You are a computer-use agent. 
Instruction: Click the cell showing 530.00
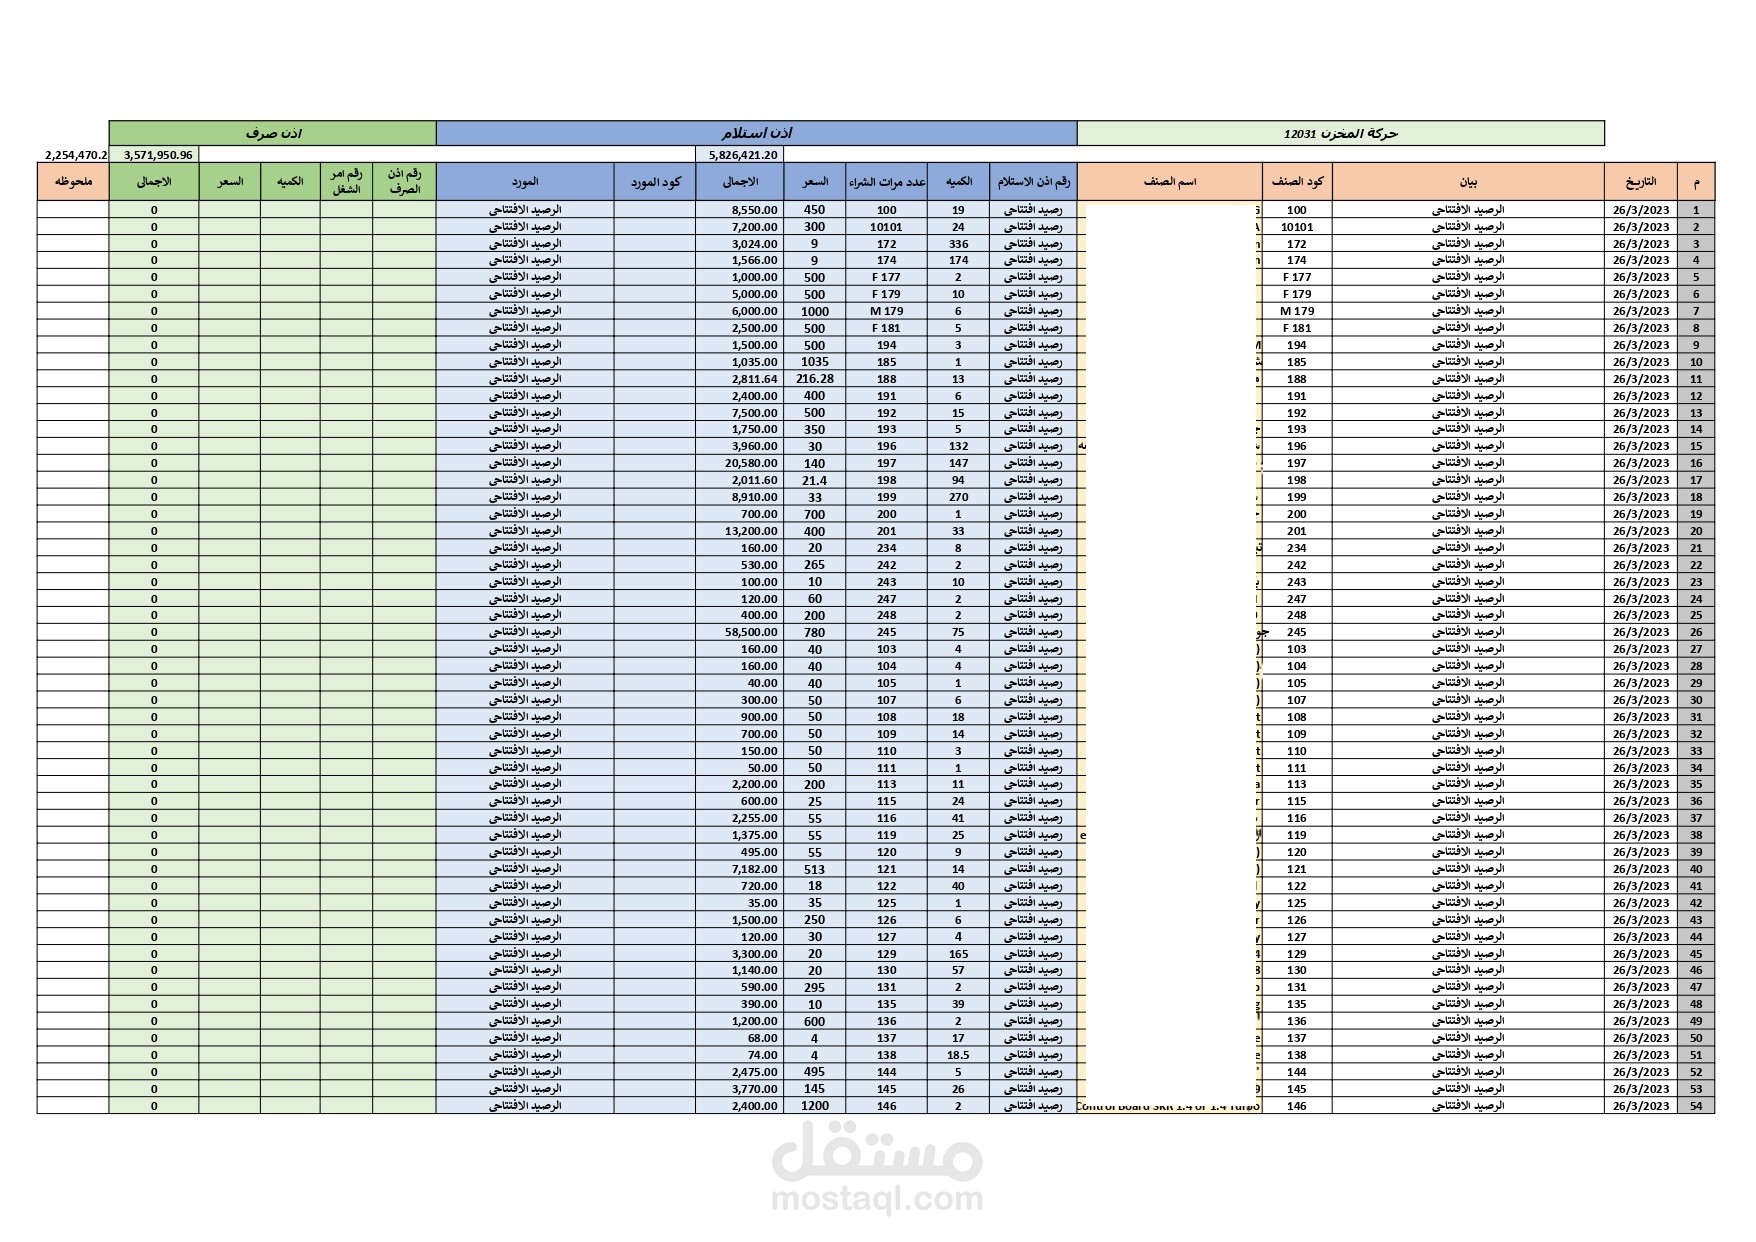tap(740, 565)
